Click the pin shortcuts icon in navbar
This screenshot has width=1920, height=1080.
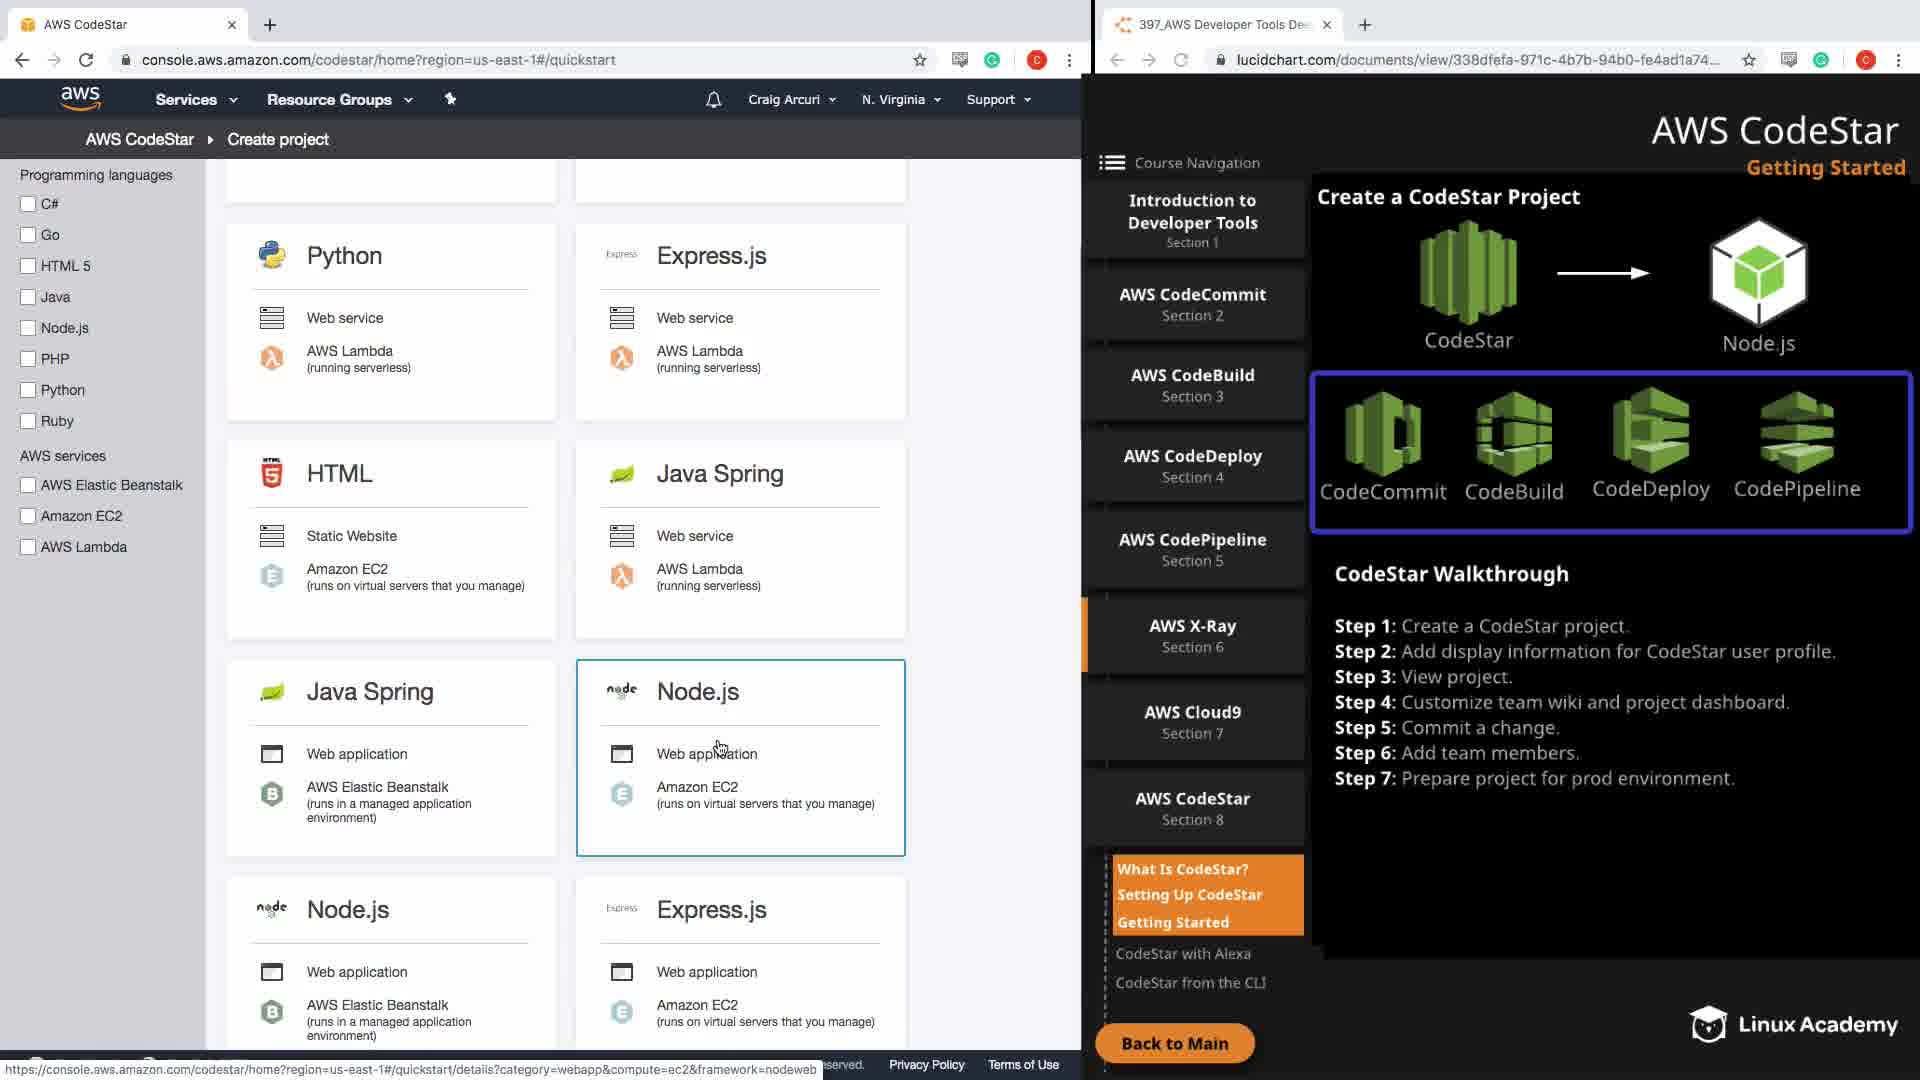[x=450, y=99]
